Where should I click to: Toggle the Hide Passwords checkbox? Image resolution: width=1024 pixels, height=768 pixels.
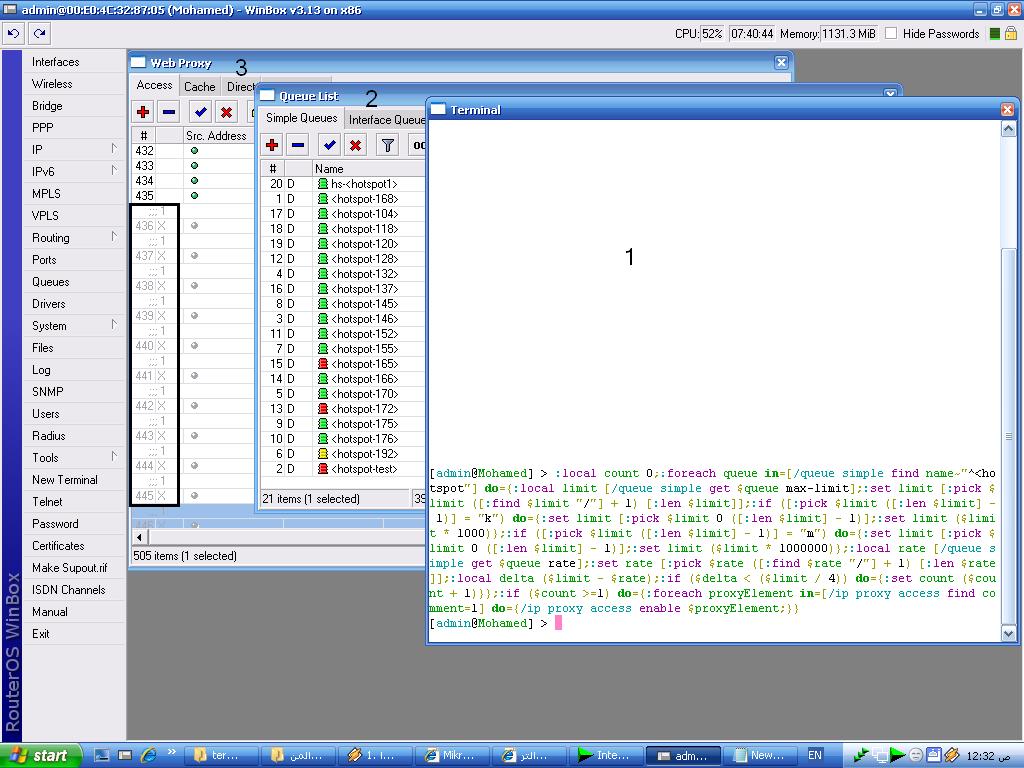tap(891, 33)
